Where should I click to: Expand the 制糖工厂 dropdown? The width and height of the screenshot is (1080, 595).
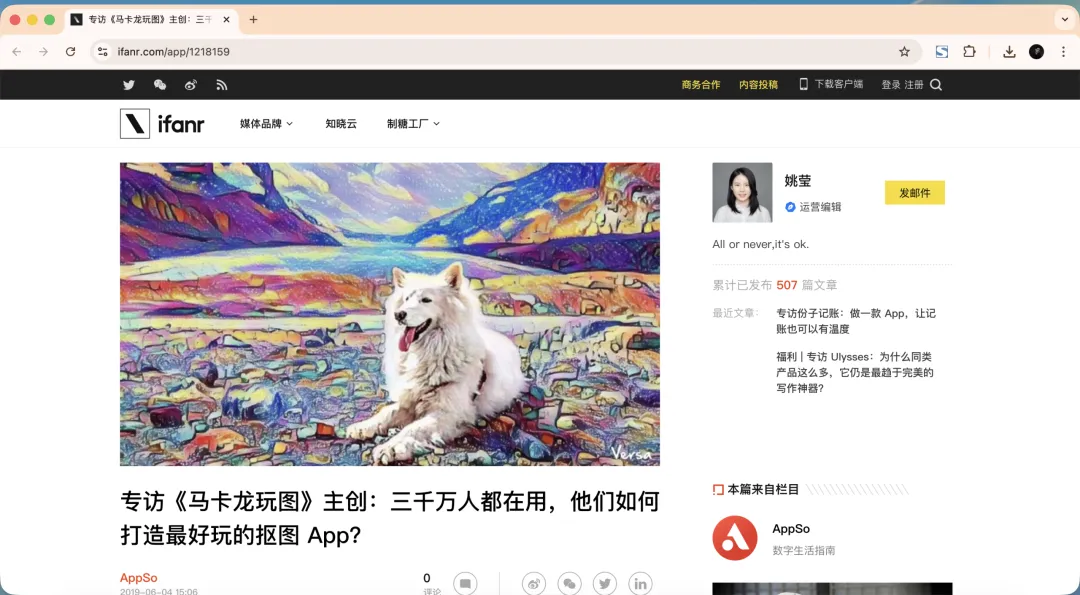pyautogui.click(x=413, y=123)
